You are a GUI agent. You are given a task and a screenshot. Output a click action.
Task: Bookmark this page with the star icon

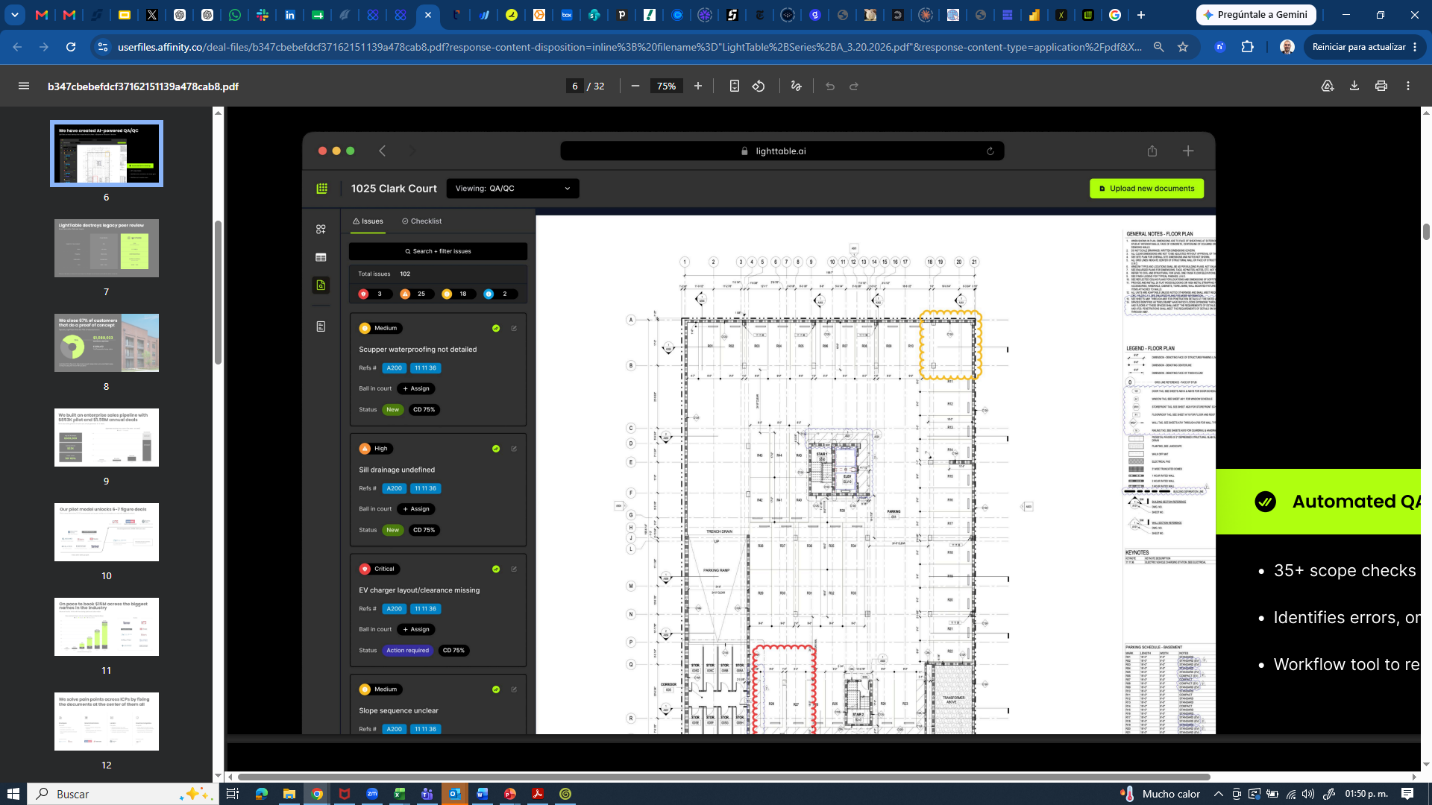[x=1183, y=47]
